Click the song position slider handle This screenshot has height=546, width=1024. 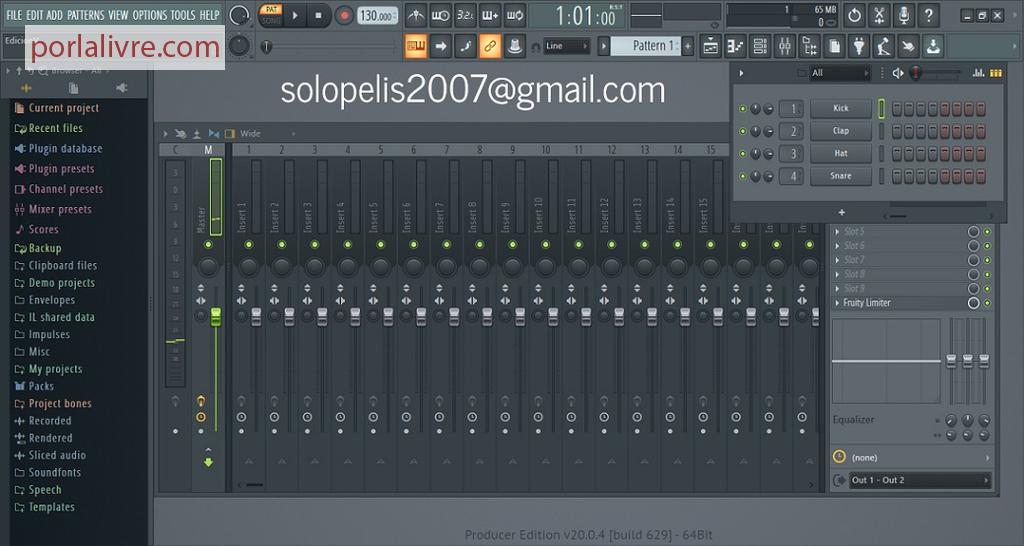click(266, 46)
